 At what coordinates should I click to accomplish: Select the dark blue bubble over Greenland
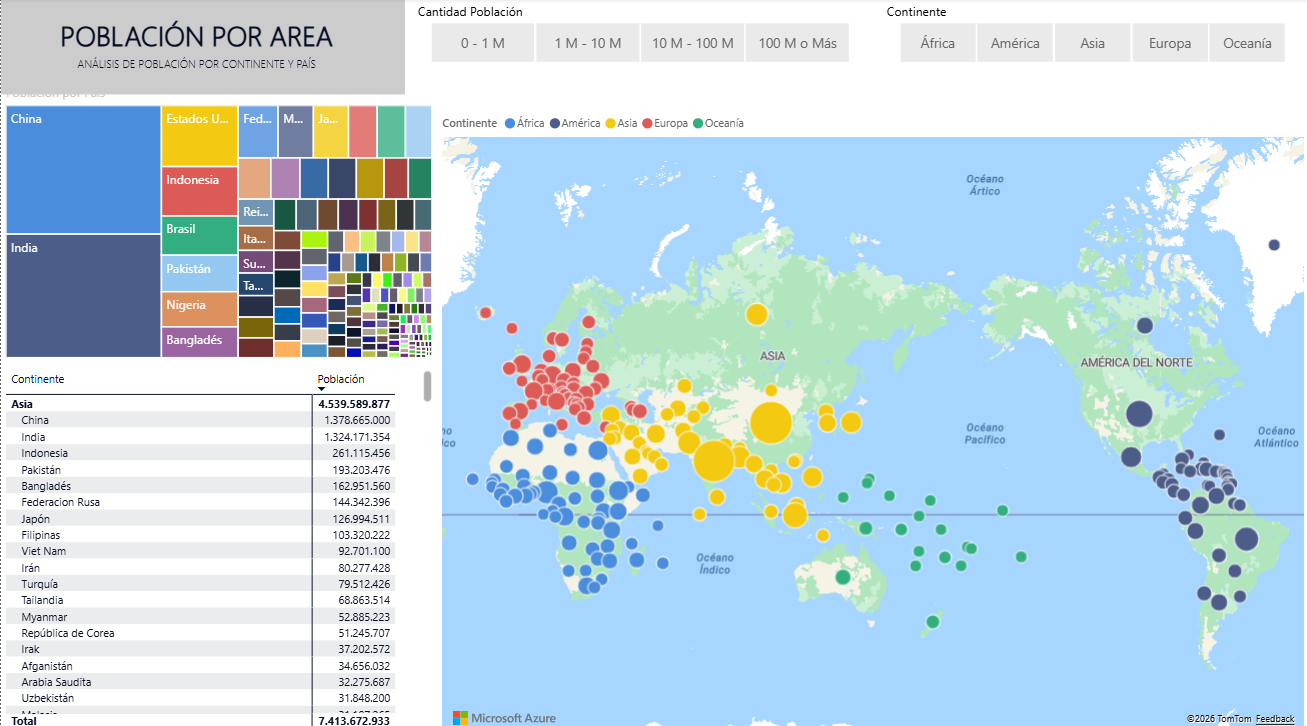(1274, 245)
